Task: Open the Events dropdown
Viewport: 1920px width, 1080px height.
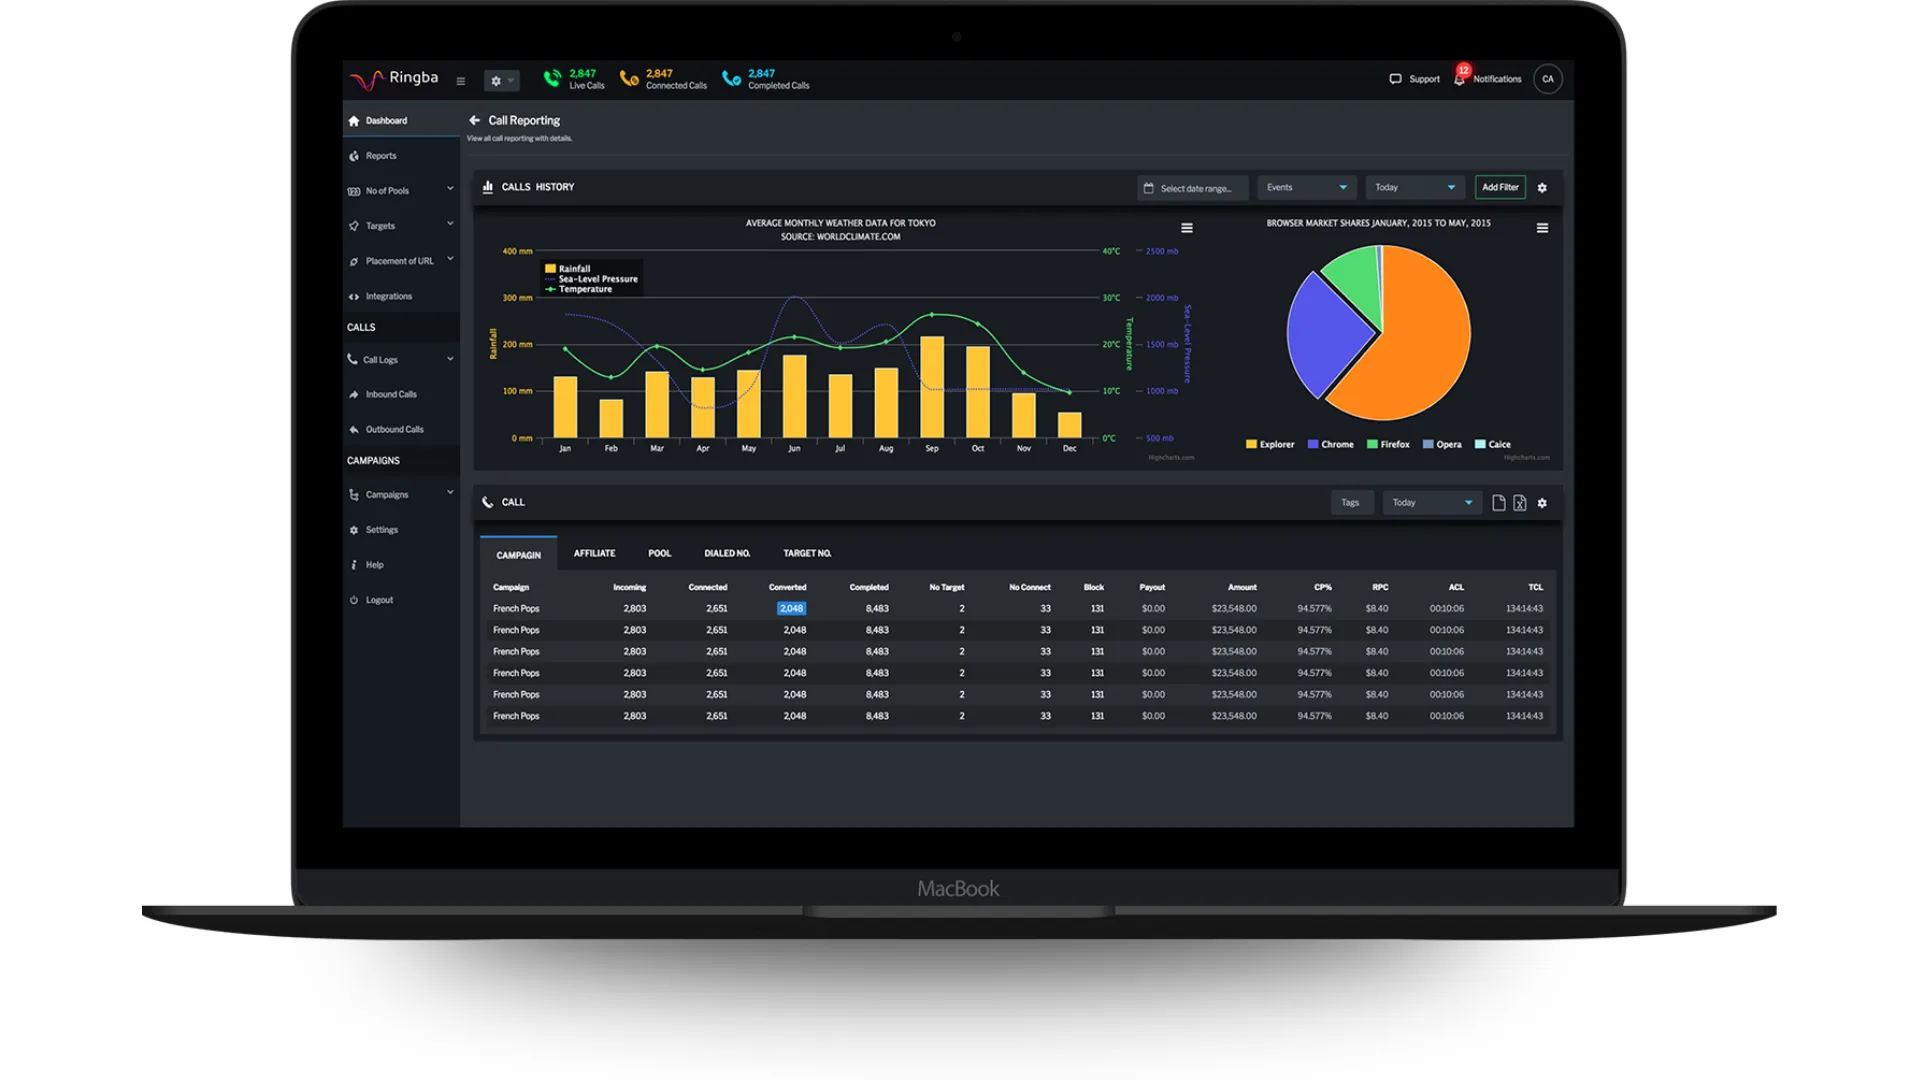Action: 1306,188
